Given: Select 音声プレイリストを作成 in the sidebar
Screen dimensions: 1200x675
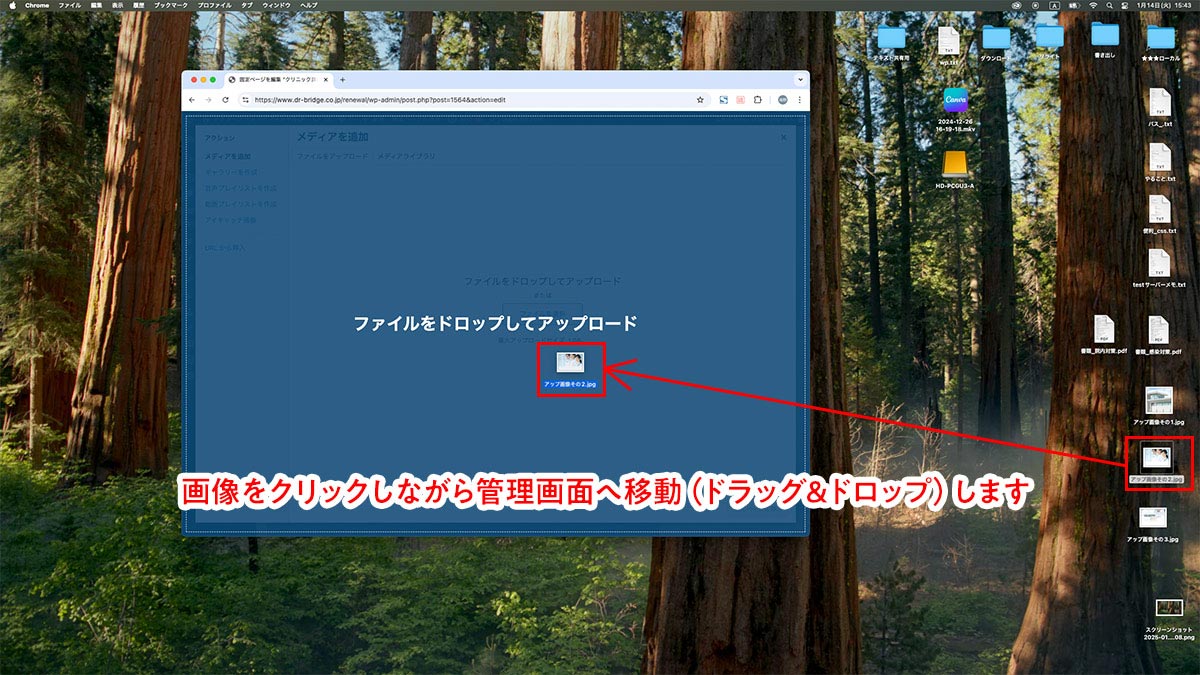Looking at the screenshot, I should [x=241, y=188].
